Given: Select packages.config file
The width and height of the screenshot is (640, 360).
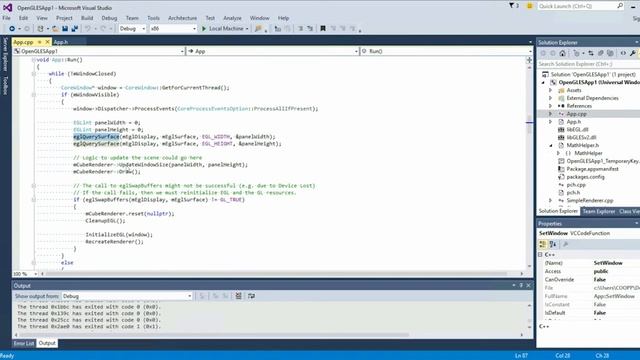Looking at the screenshot, I should (x=585, y=177).
